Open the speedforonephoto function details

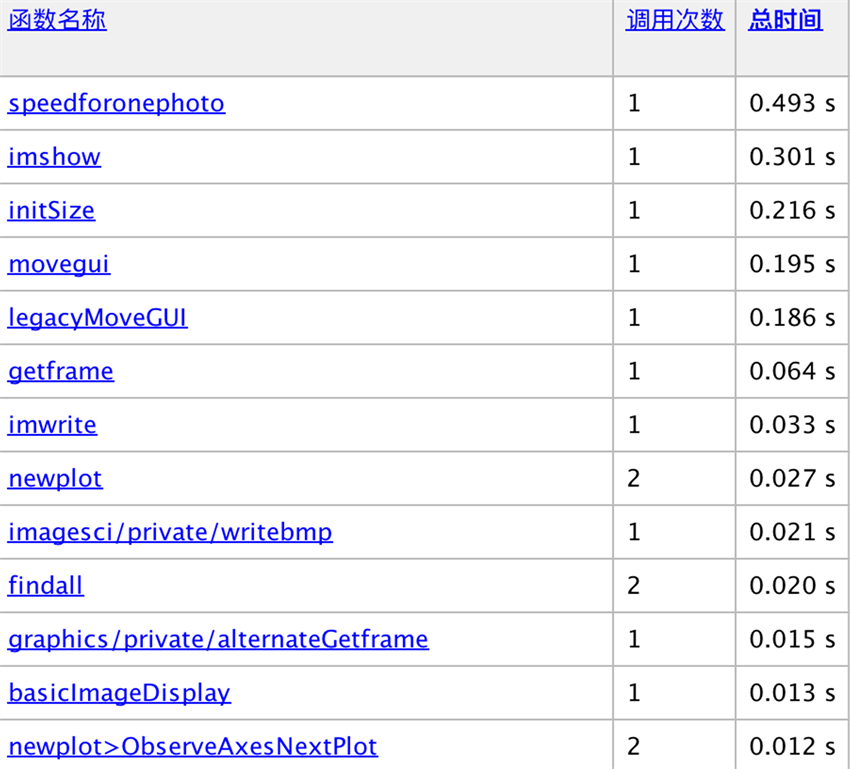116,103
